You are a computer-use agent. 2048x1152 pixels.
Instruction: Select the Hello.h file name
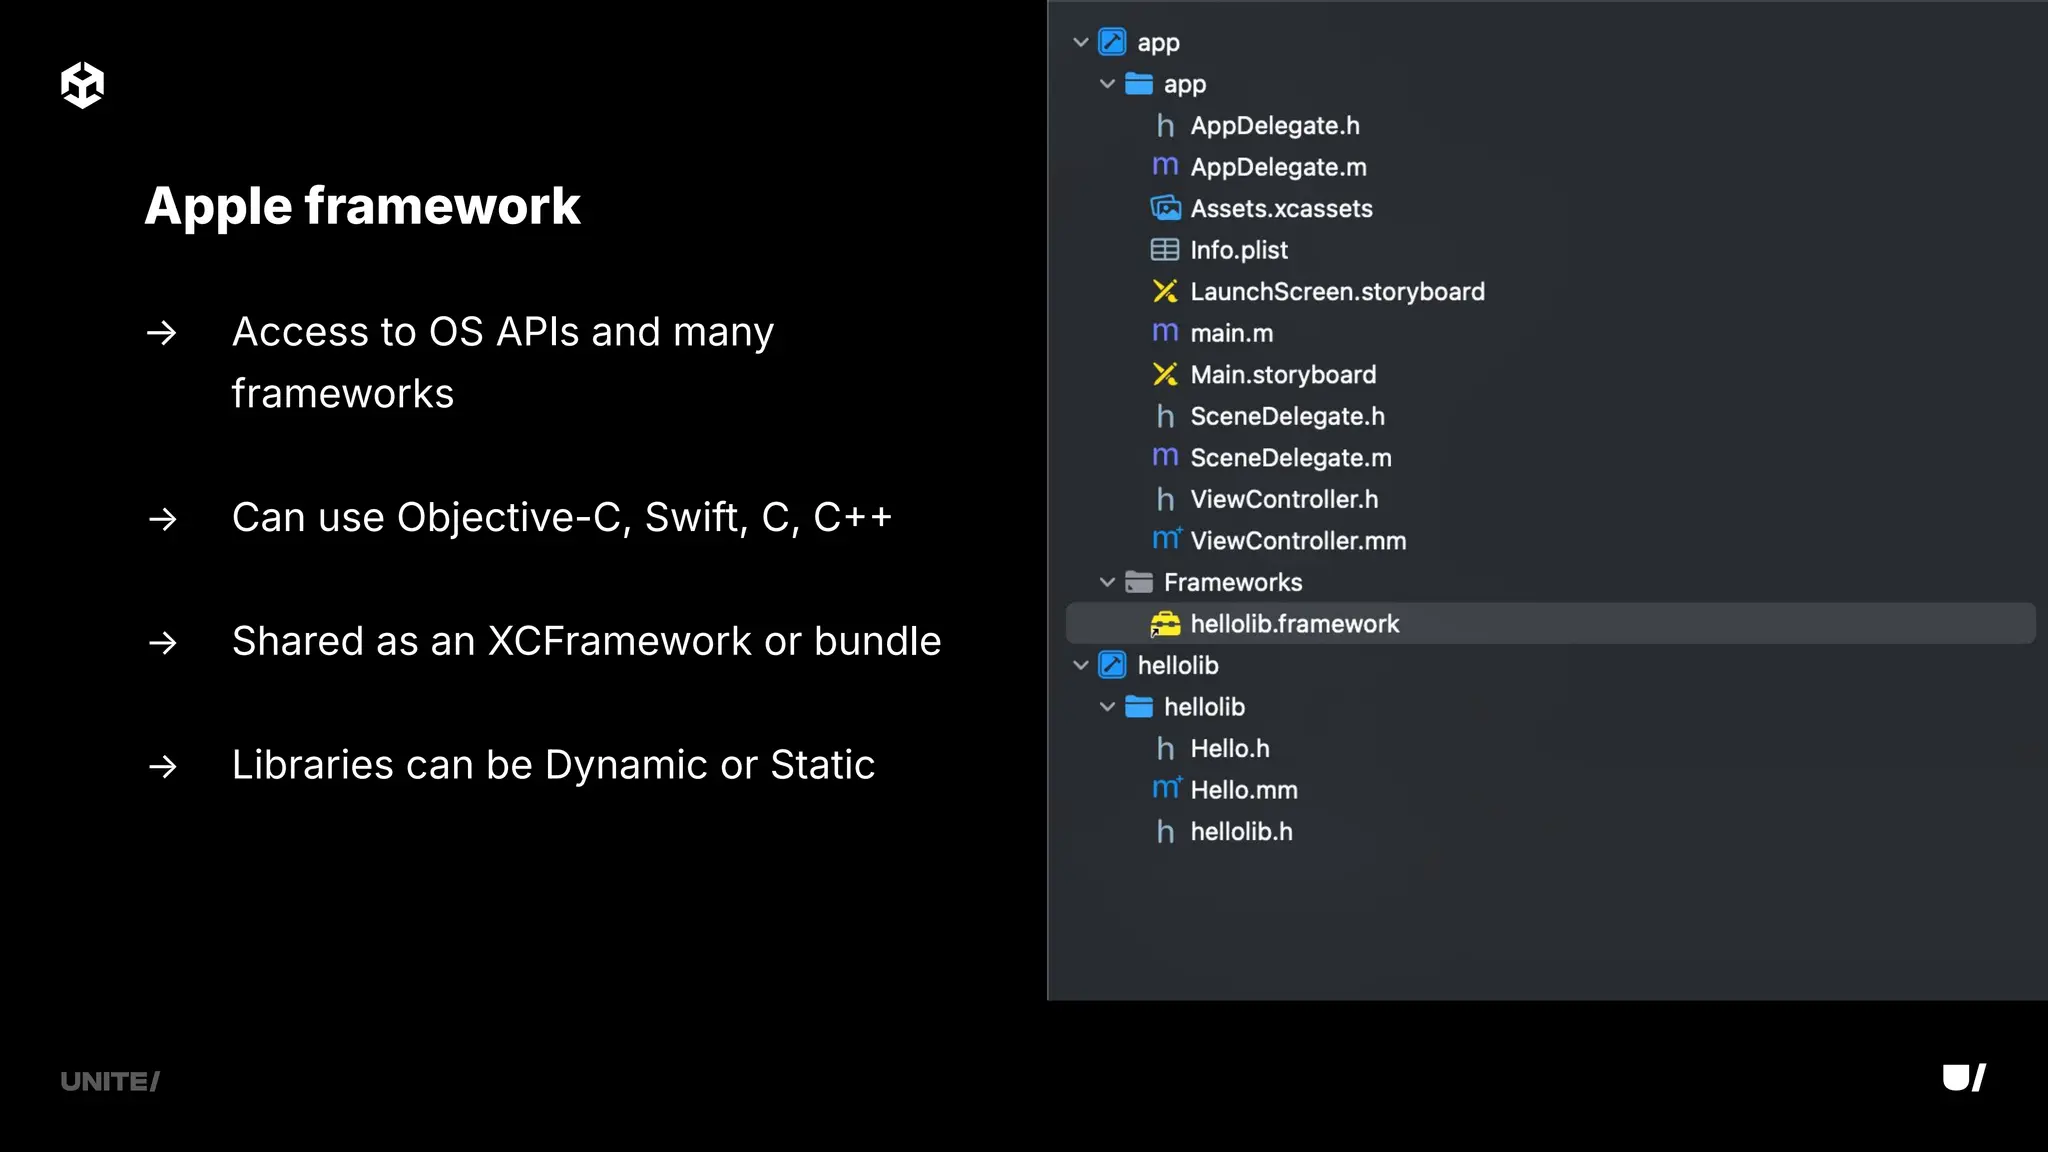(1230, 748)
